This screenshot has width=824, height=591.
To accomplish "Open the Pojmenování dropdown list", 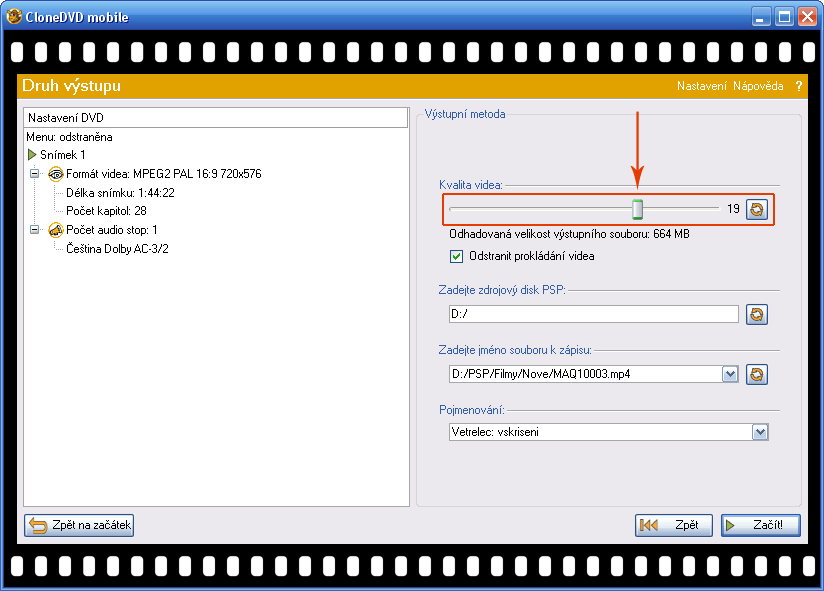I will pos(760,432).
